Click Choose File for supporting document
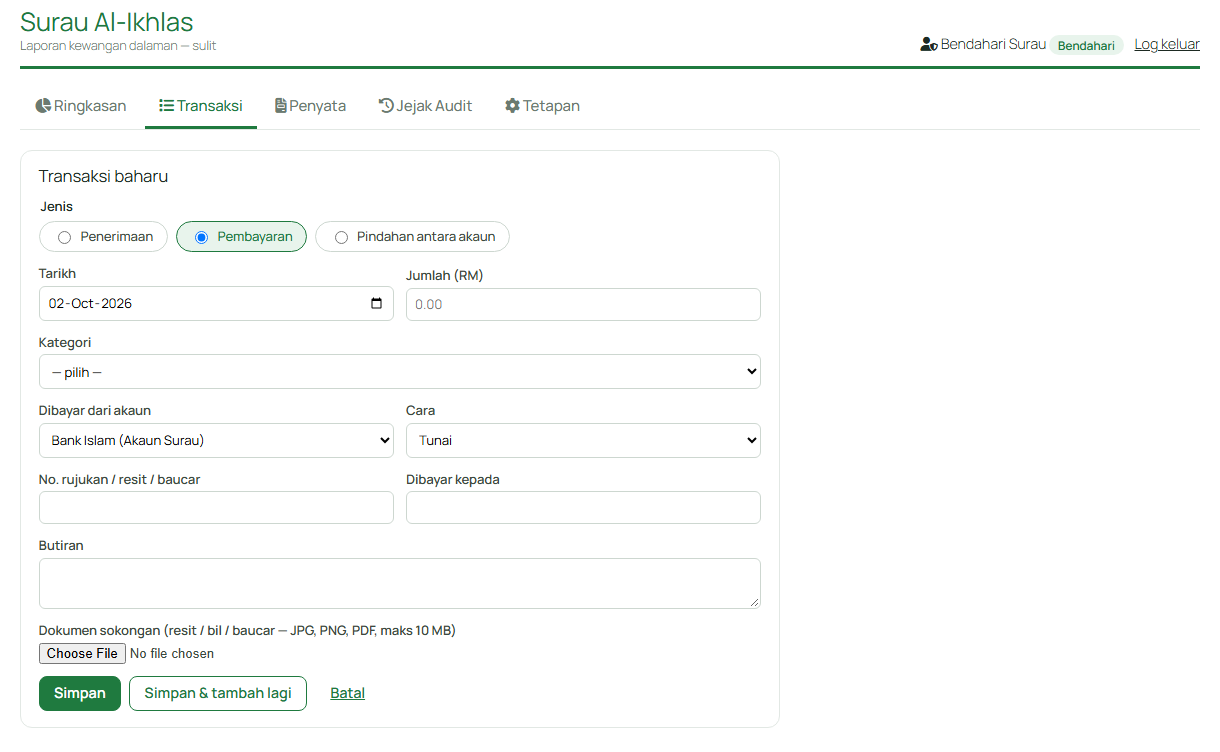 pos(82,653)
